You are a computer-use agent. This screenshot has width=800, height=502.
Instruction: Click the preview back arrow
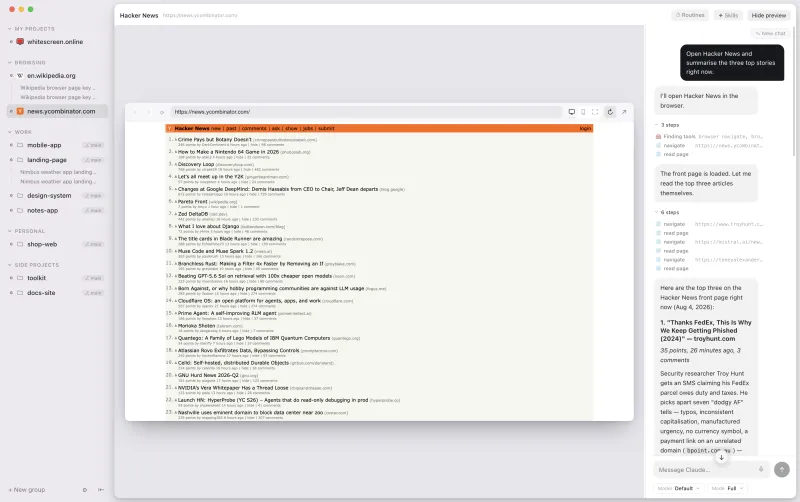point(135,112)
